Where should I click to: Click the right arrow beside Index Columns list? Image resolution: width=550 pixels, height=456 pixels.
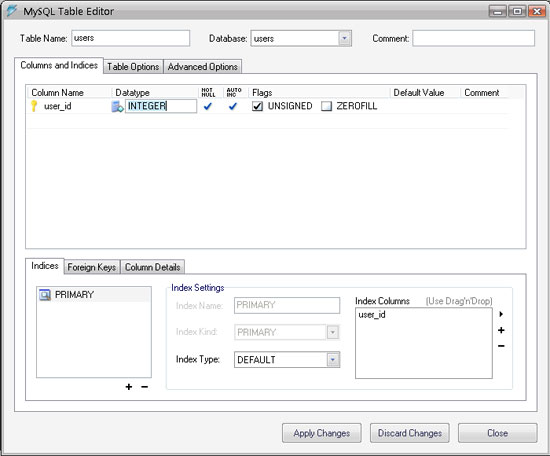click(x=501, y=314)
